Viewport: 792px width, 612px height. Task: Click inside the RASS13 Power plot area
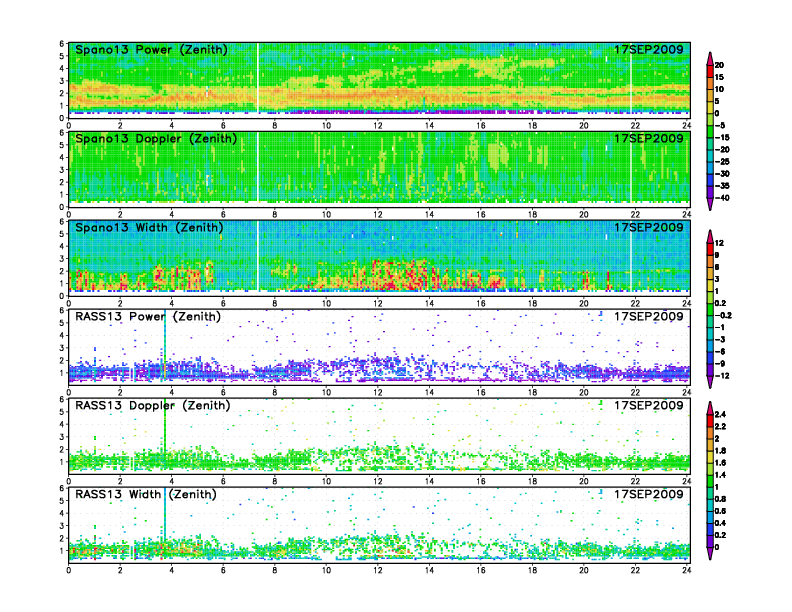pos(379,347)
